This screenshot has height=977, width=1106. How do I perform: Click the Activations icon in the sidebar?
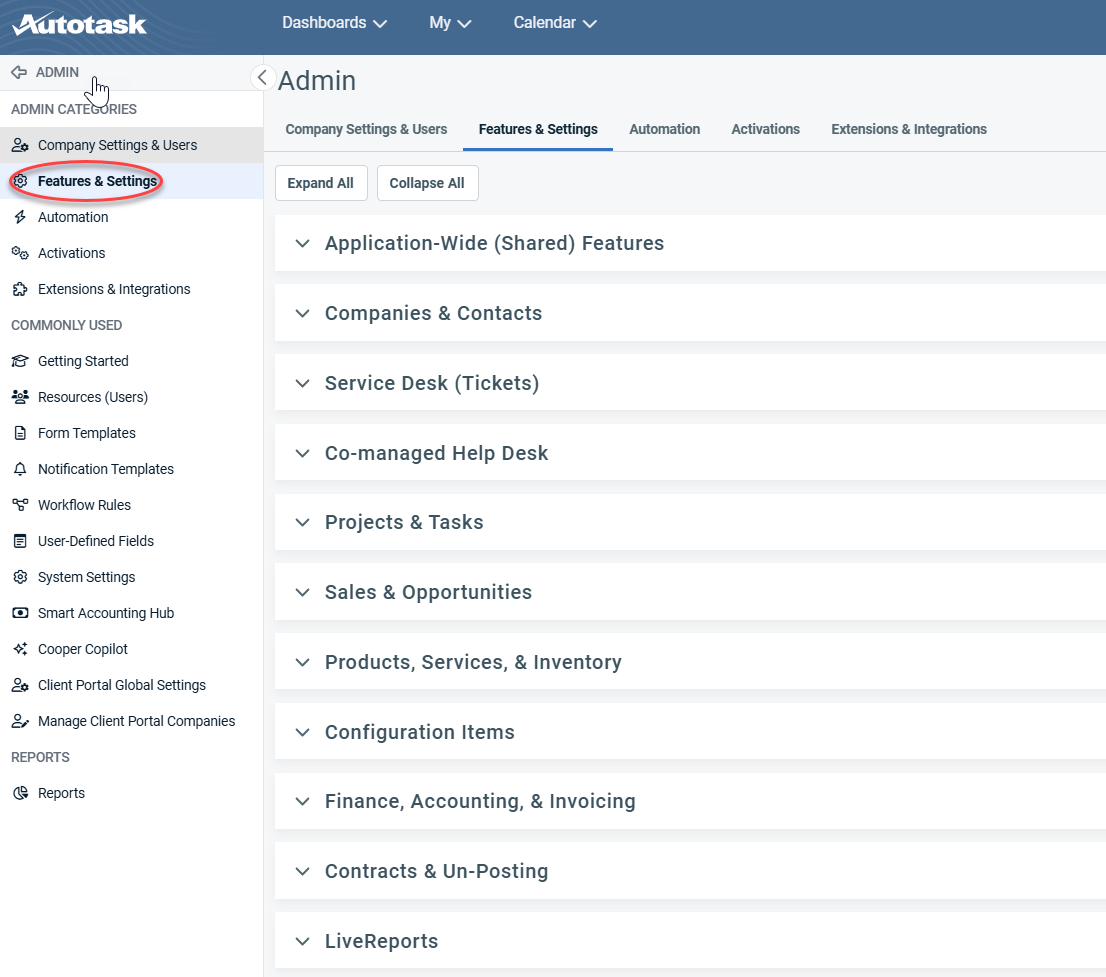click(22, 253)
